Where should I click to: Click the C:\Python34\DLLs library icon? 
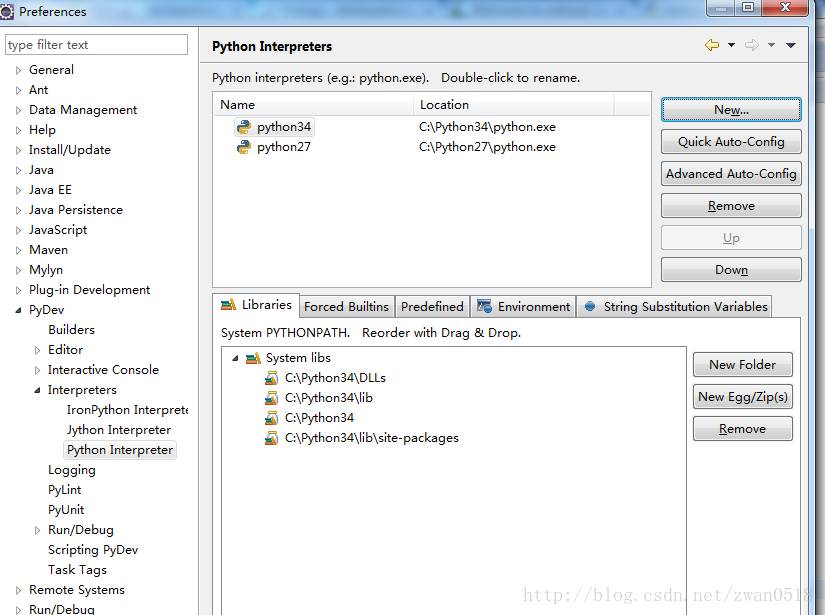point(271,378)
